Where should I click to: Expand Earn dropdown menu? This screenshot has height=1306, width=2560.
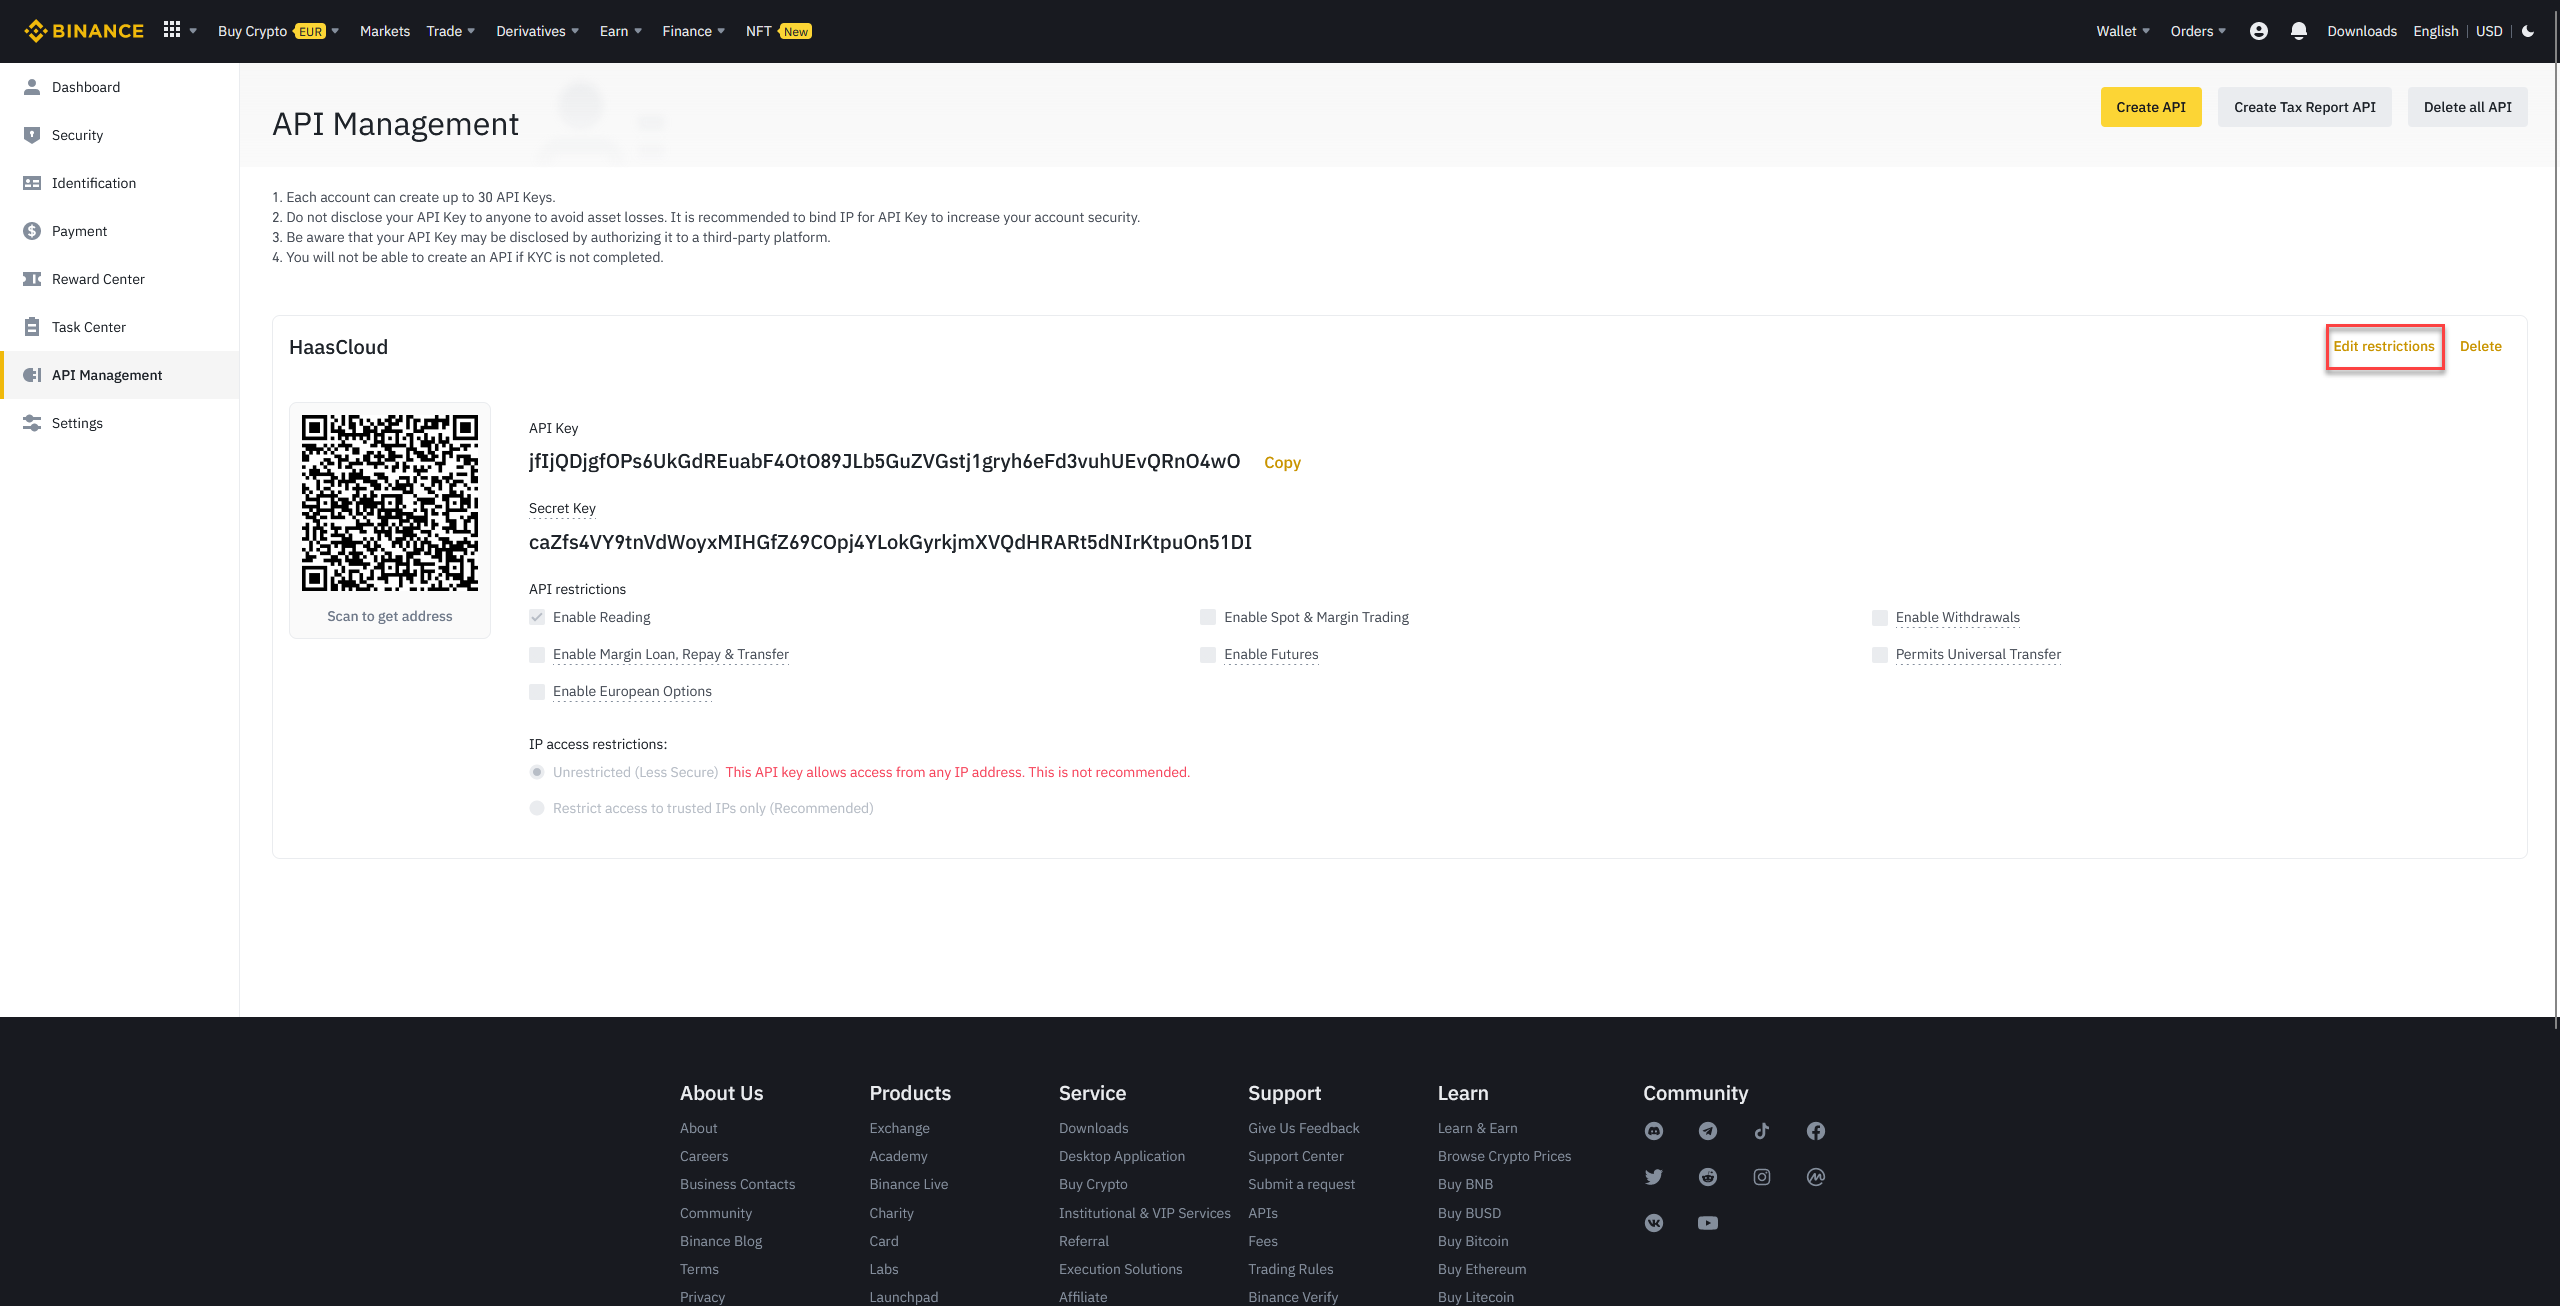(x=621, y=31)
